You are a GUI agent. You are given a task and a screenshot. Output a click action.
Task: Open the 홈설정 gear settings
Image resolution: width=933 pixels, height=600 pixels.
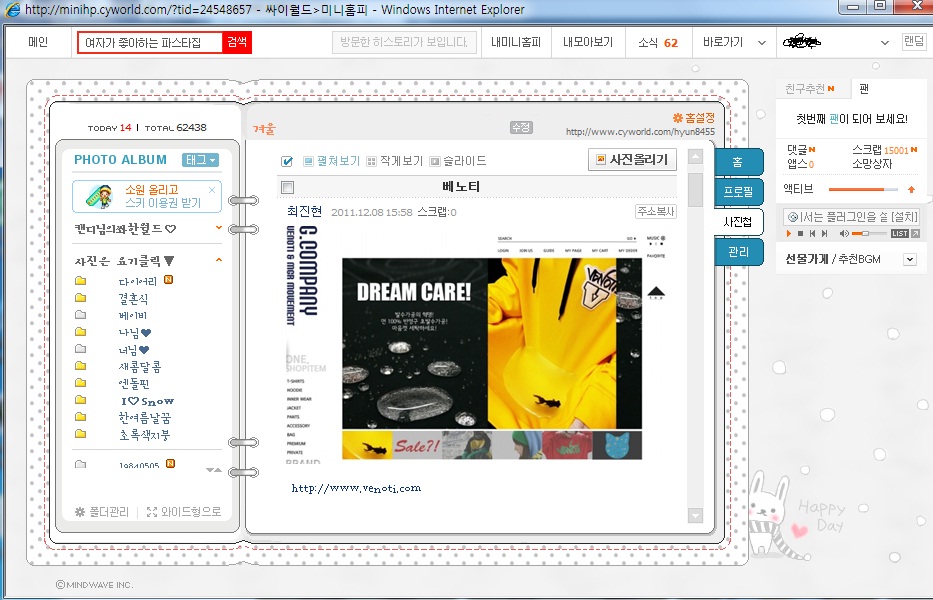tap(677, 118)
